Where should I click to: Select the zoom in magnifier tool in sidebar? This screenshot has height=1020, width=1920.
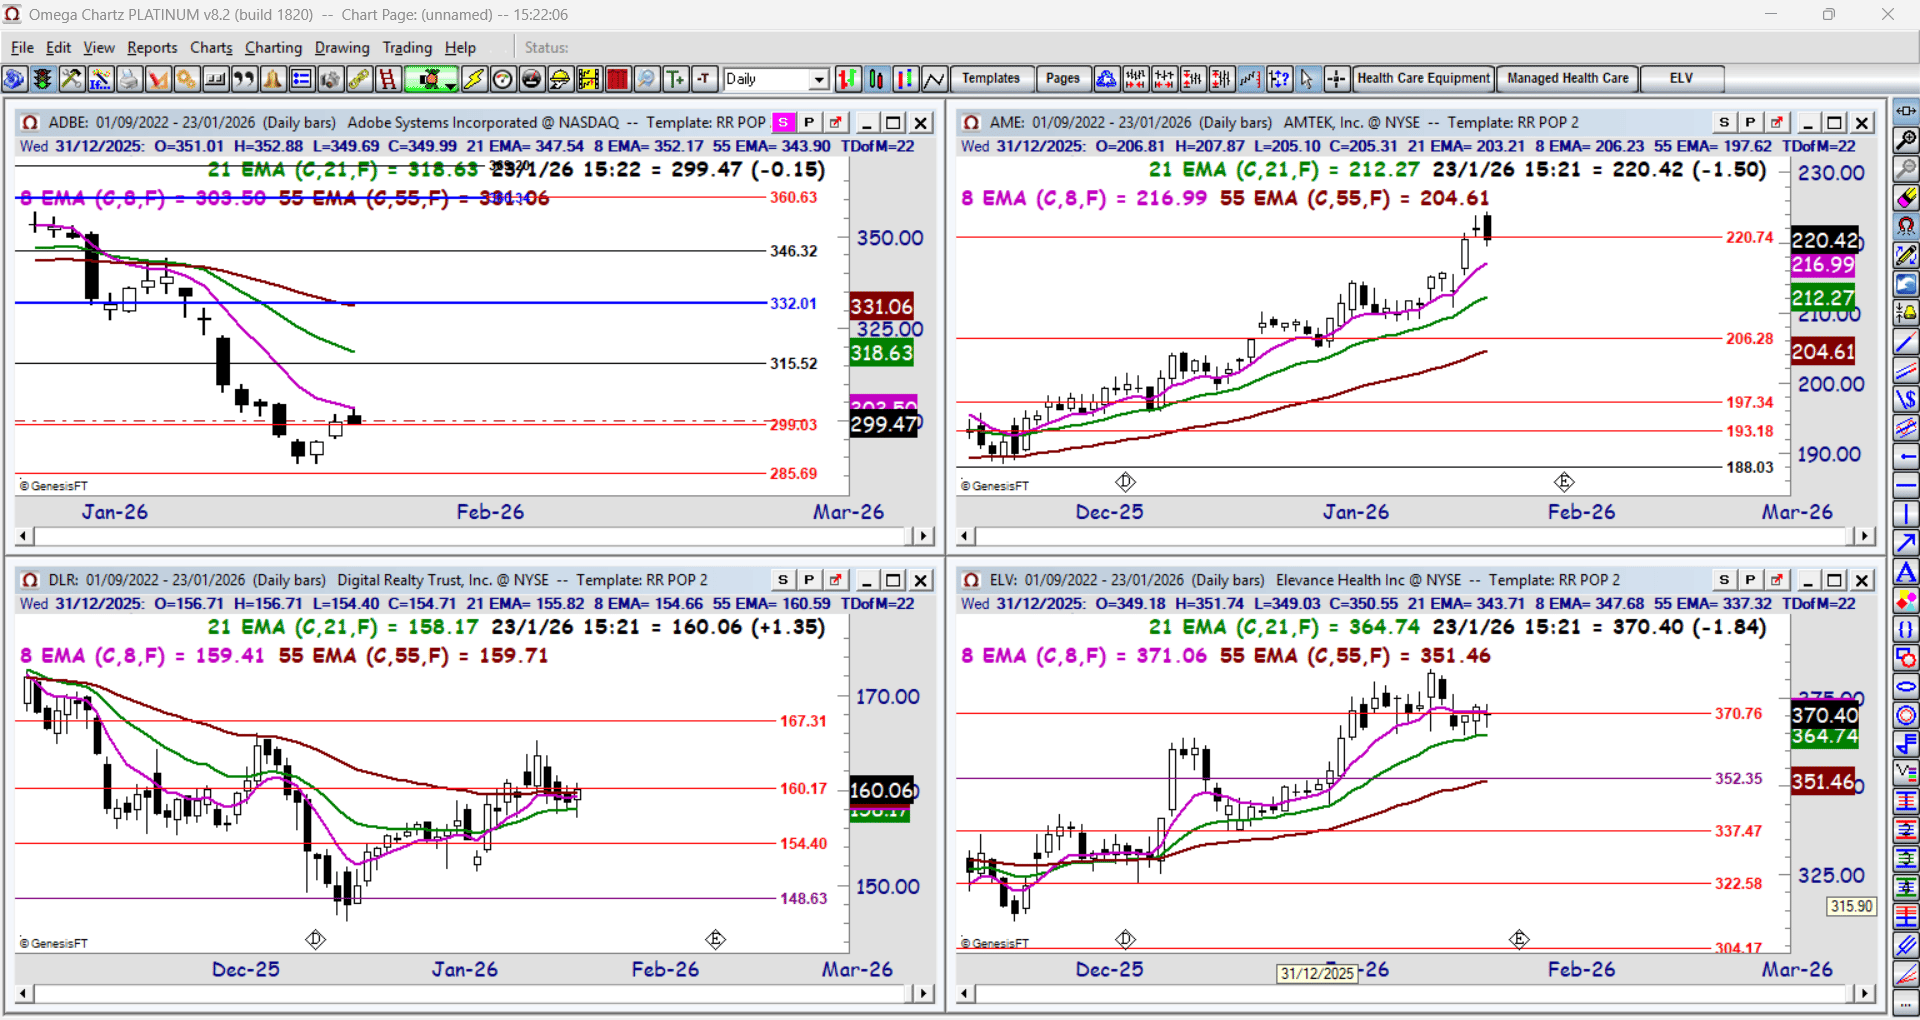1906,140
